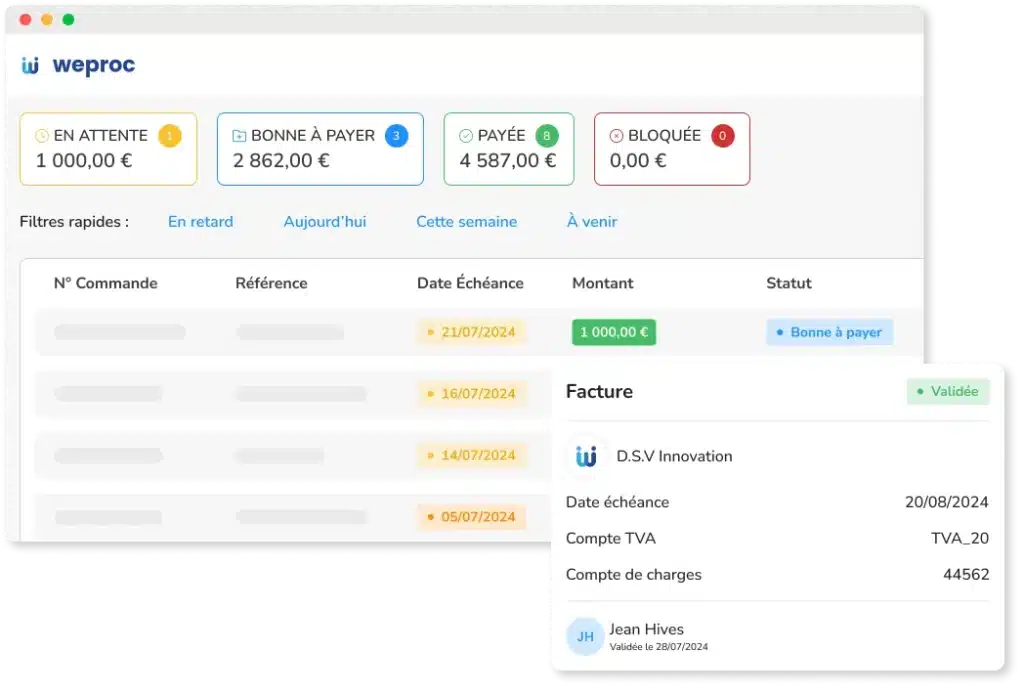Click the green 1 000,00 € amount tag
Screen dimensions: 1024x695
click(x=613, y=332)
